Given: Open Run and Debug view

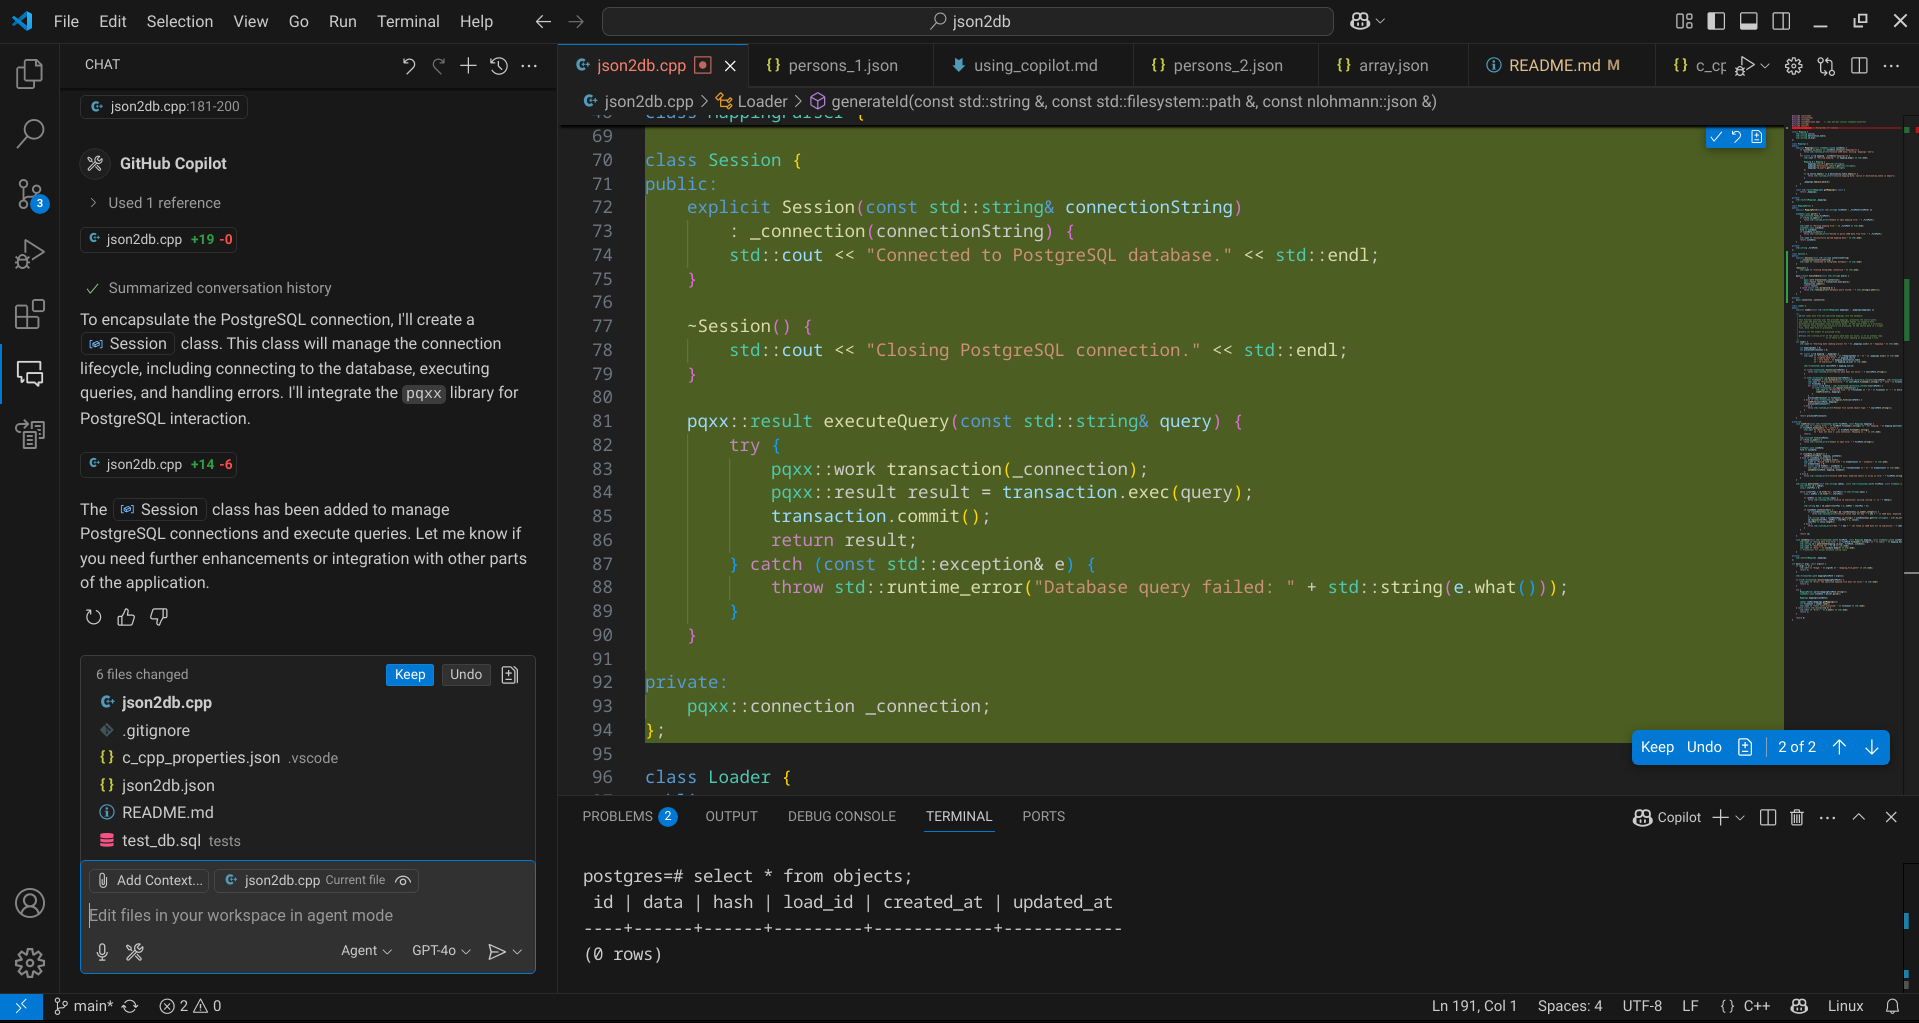Looking at the screenshot, I should [x=30, y=254].
